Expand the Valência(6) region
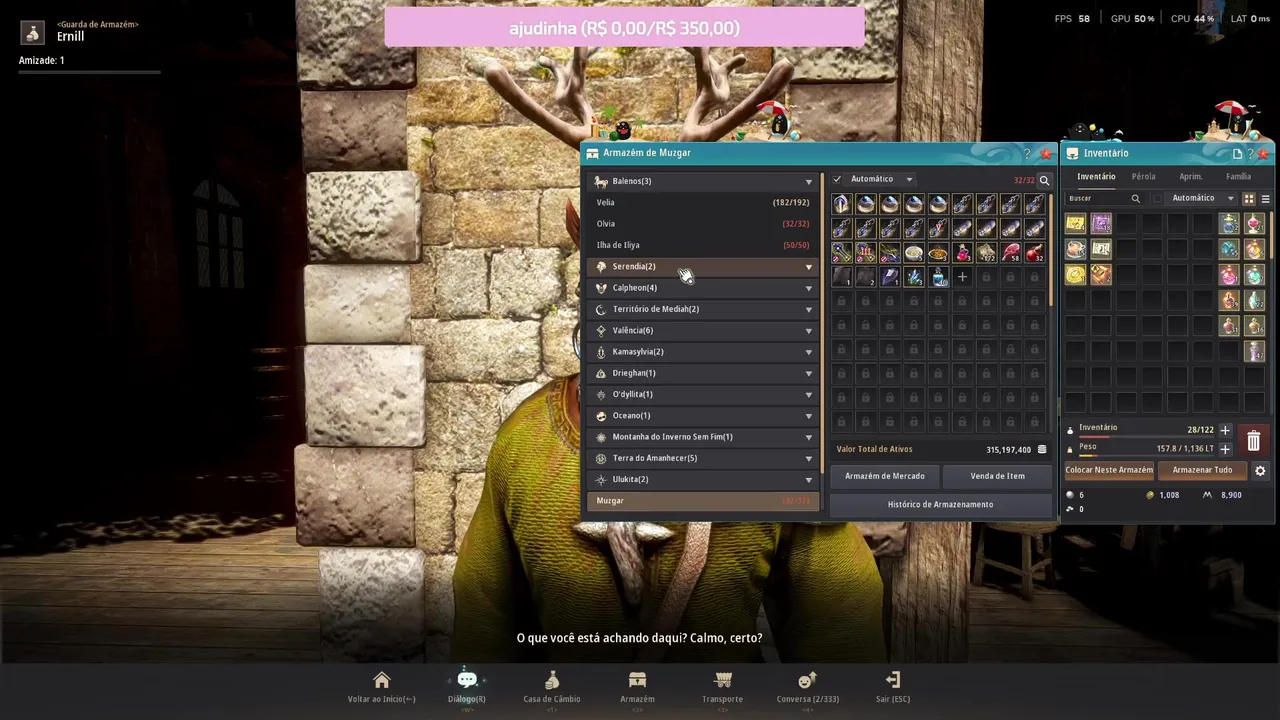Screen dimensions: 1280x720 [703, 331]
